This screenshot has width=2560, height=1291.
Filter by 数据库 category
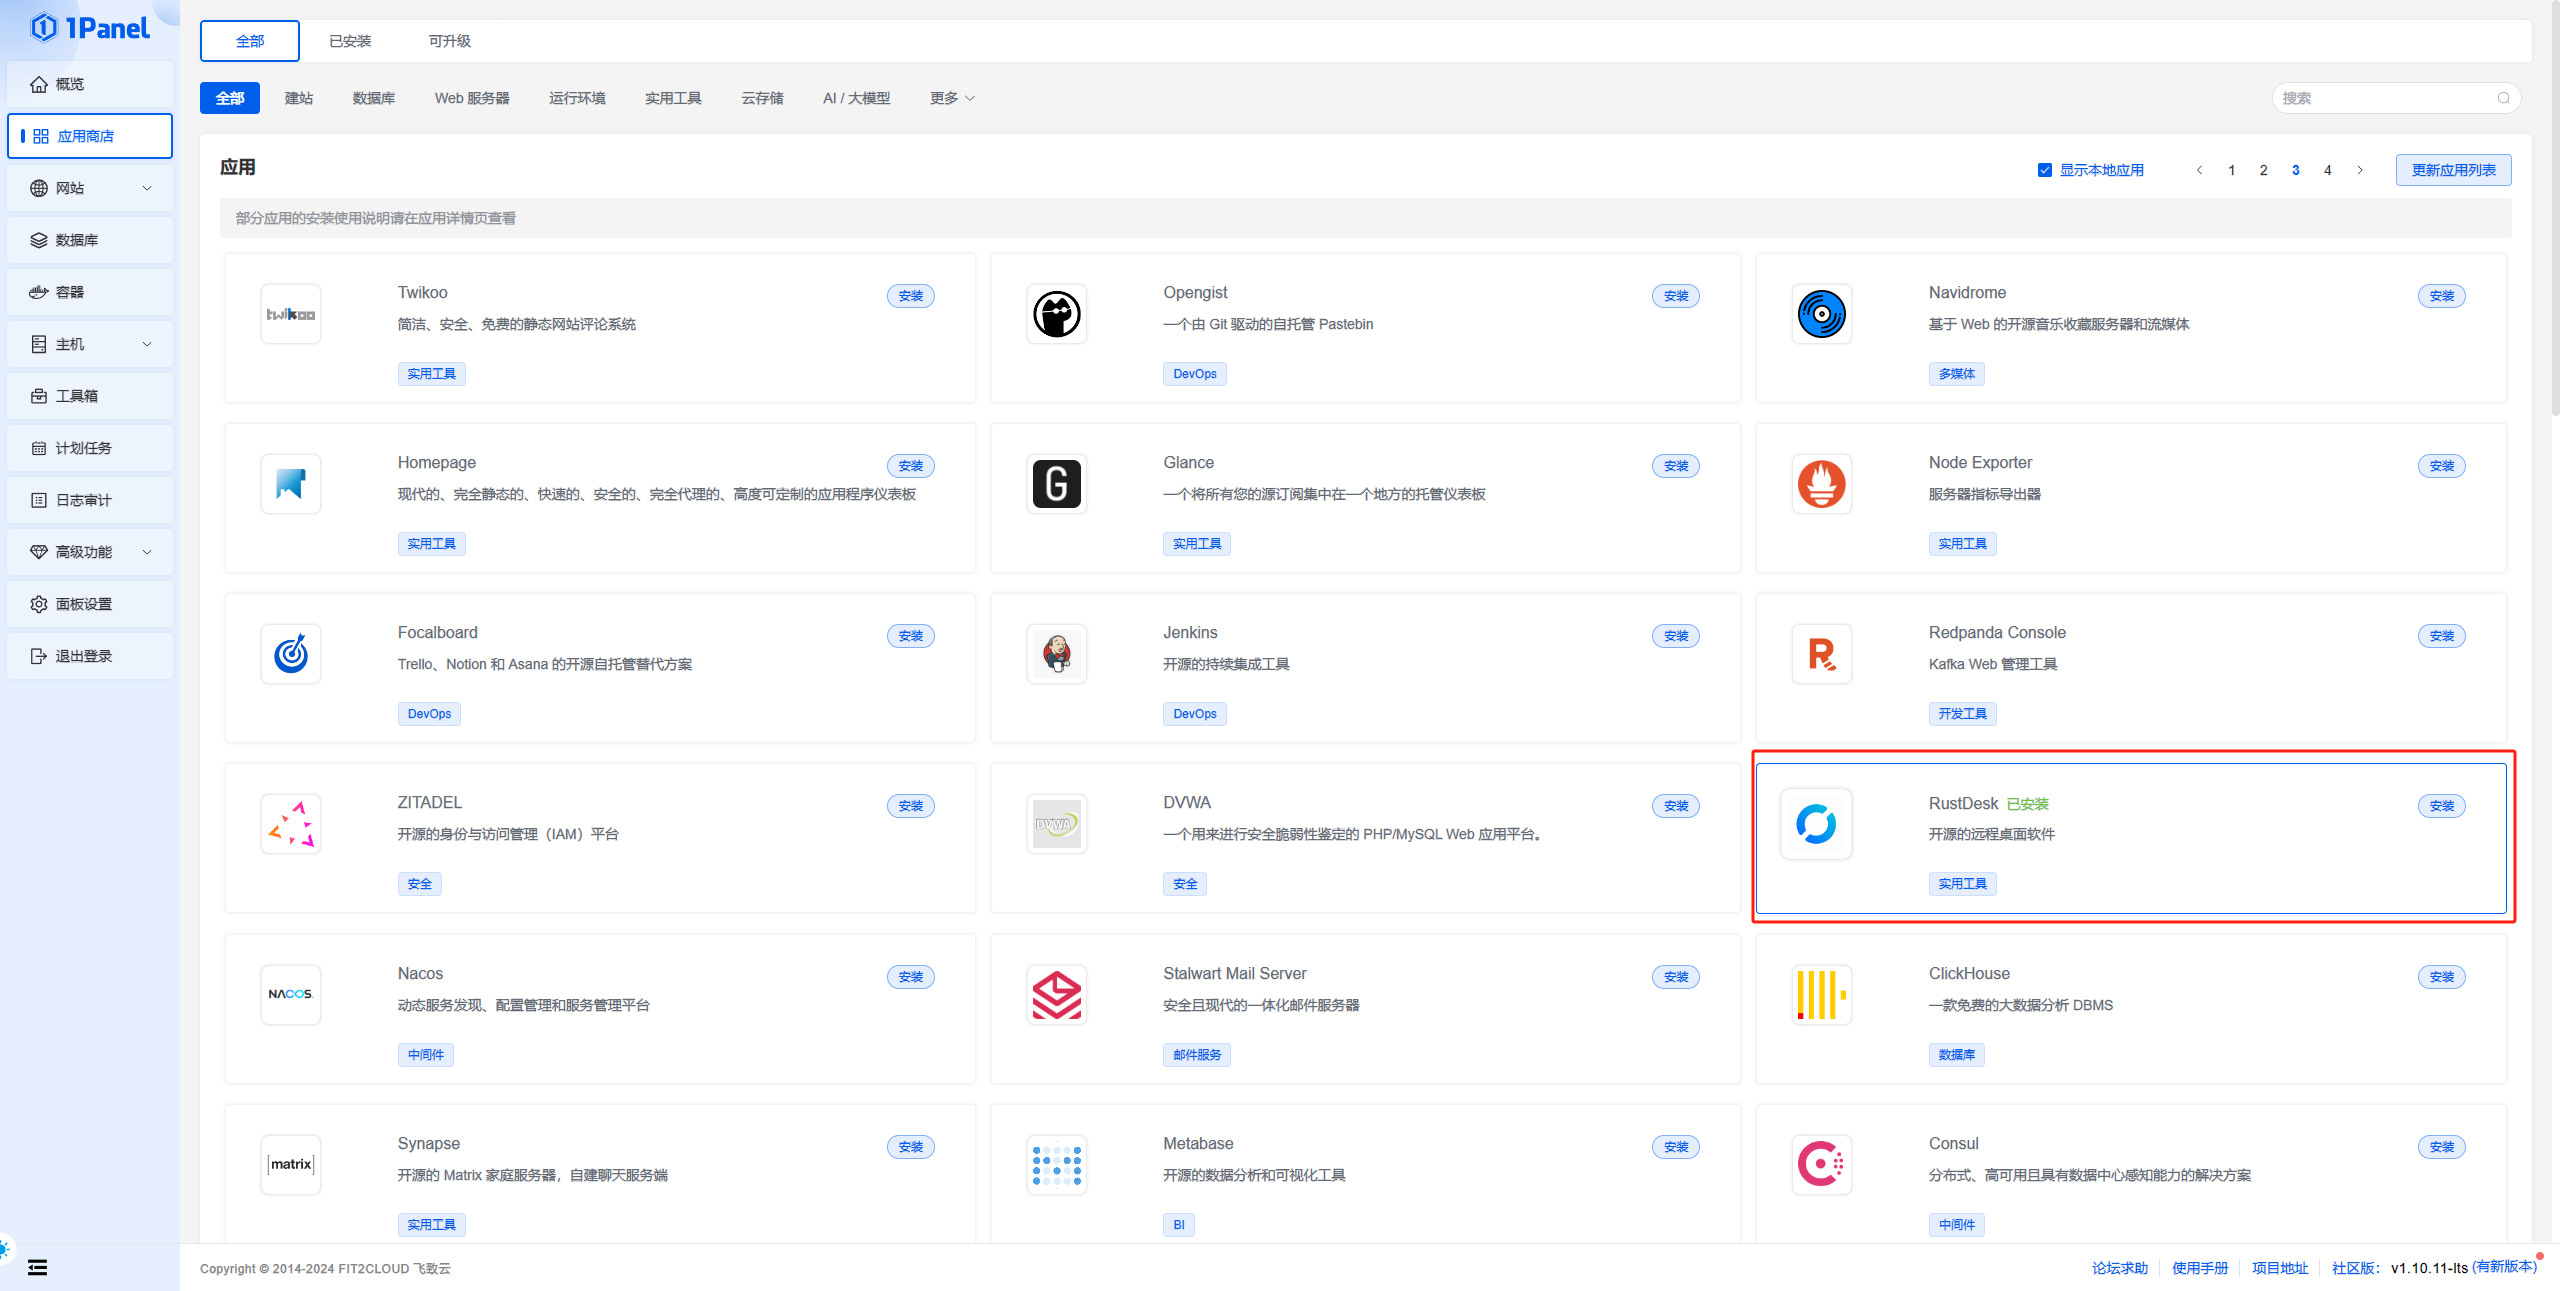(x=374, y=98)
